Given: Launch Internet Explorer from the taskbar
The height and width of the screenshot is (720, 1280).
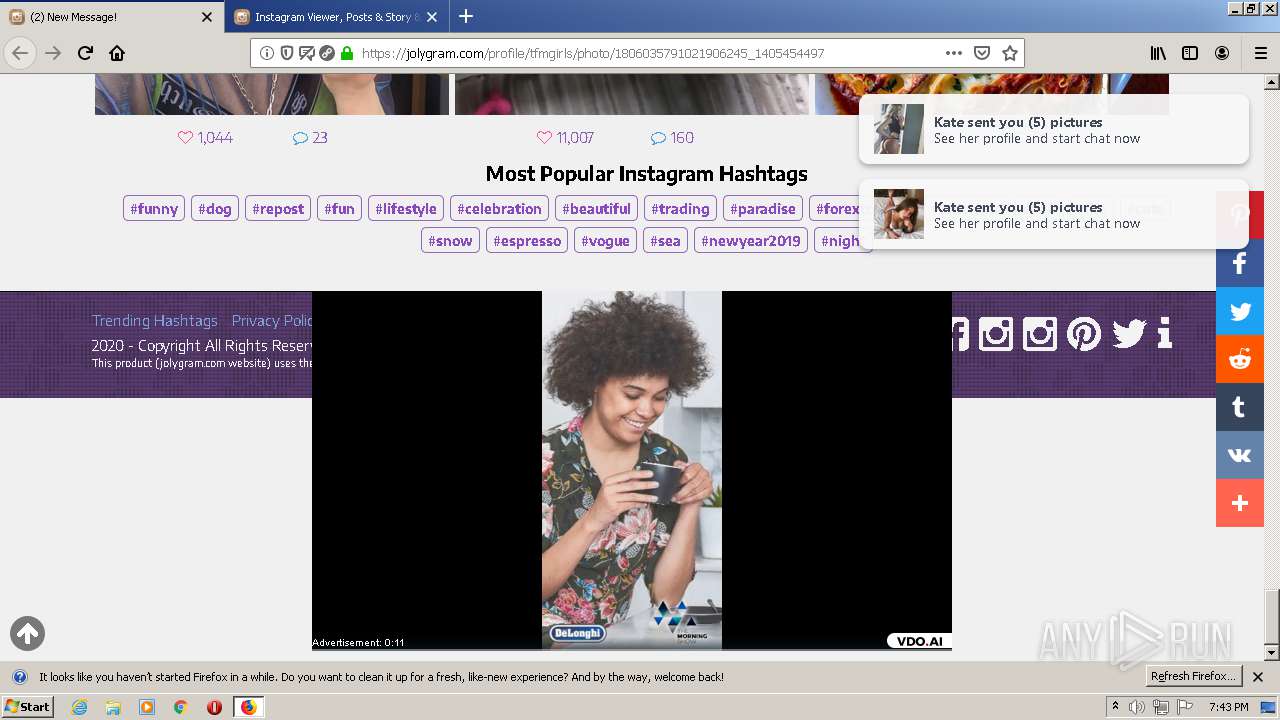Looking at the screenshot, I should tap(79, 707).
